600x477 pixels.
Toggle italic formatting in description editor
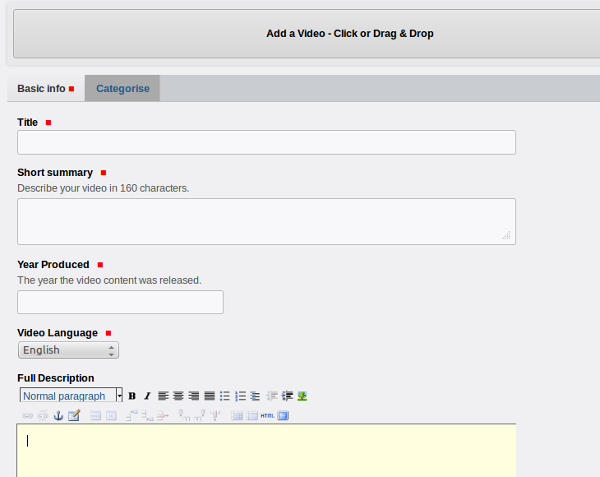click(147, 396)
